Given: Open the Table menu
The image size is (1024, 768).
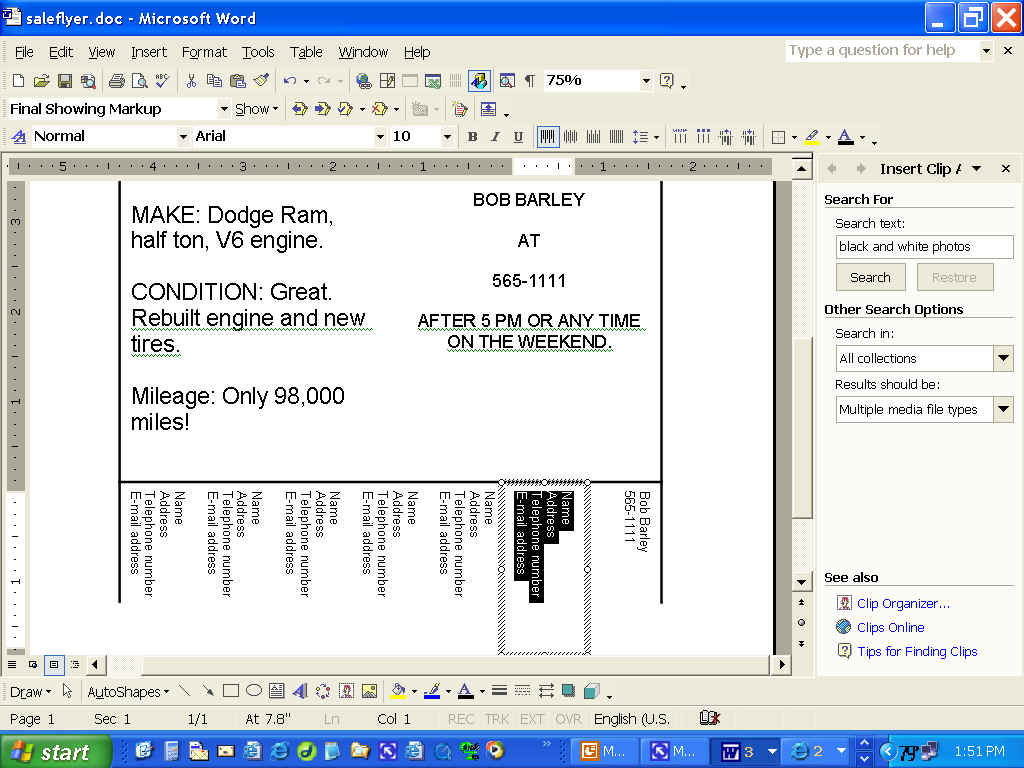Looking at the screenshot, I should coord(306,52).
